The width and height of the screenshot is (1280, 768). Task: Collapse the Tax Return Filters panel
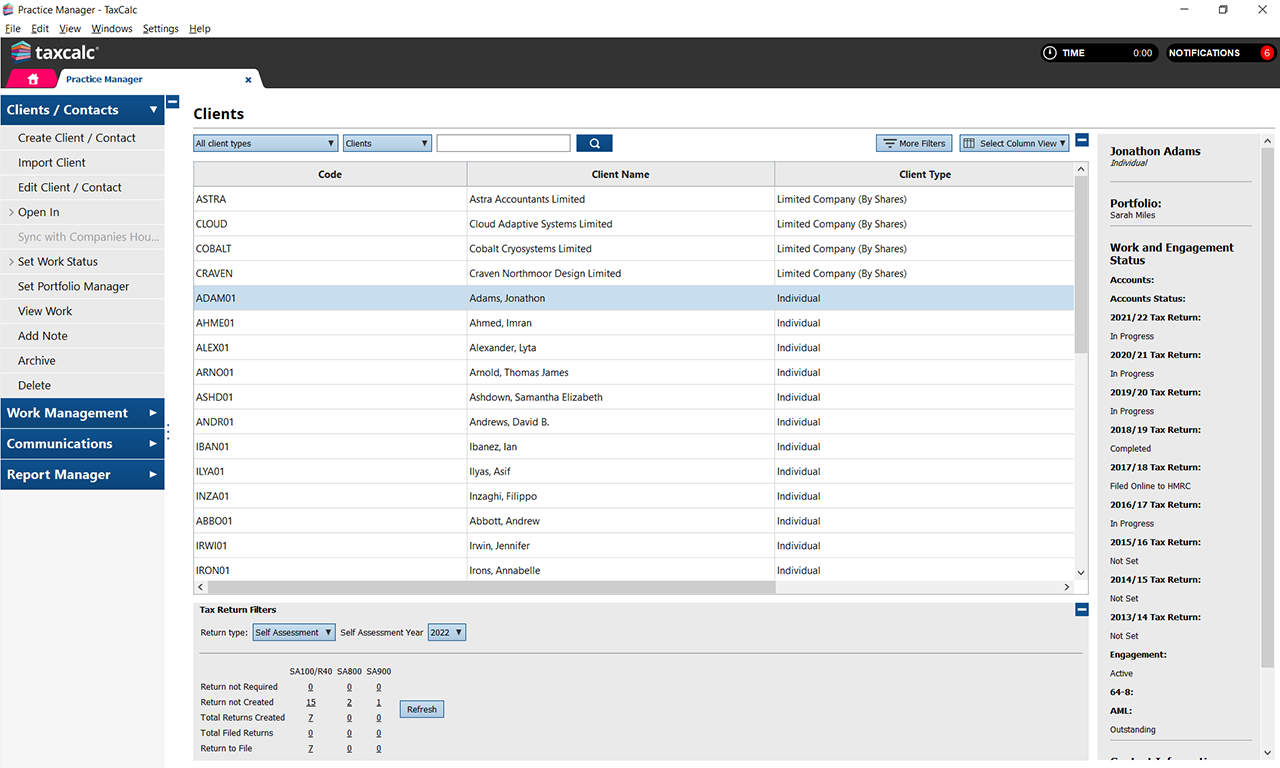(1081, 610)
